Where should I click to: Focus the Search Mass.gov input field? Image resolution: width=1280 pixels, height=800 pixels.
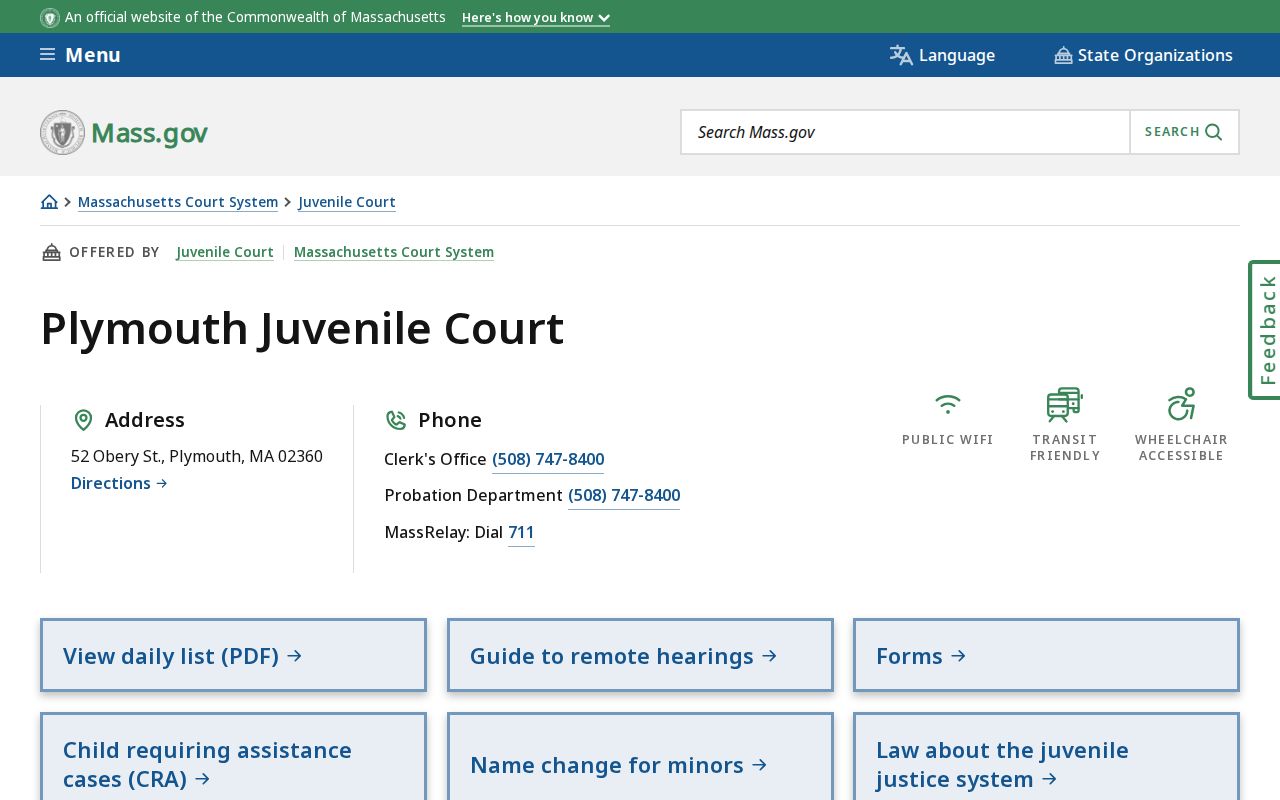point(906,132)
